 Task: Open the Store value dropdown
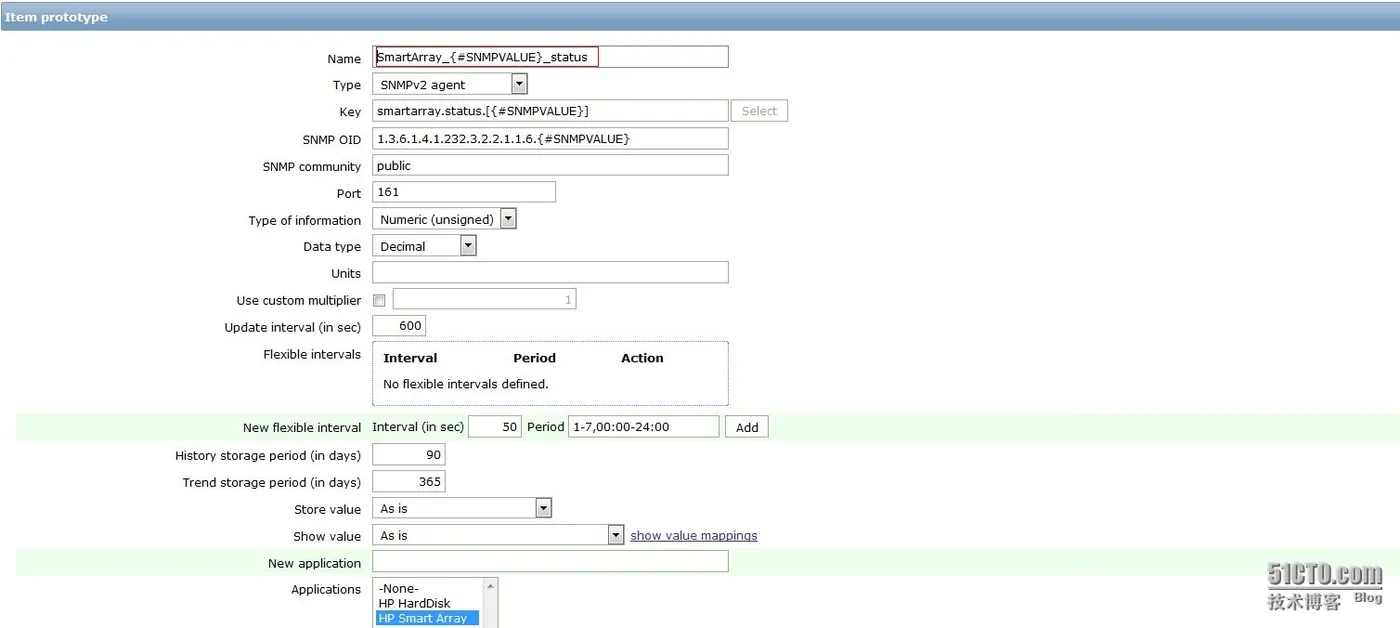[462, 509]
